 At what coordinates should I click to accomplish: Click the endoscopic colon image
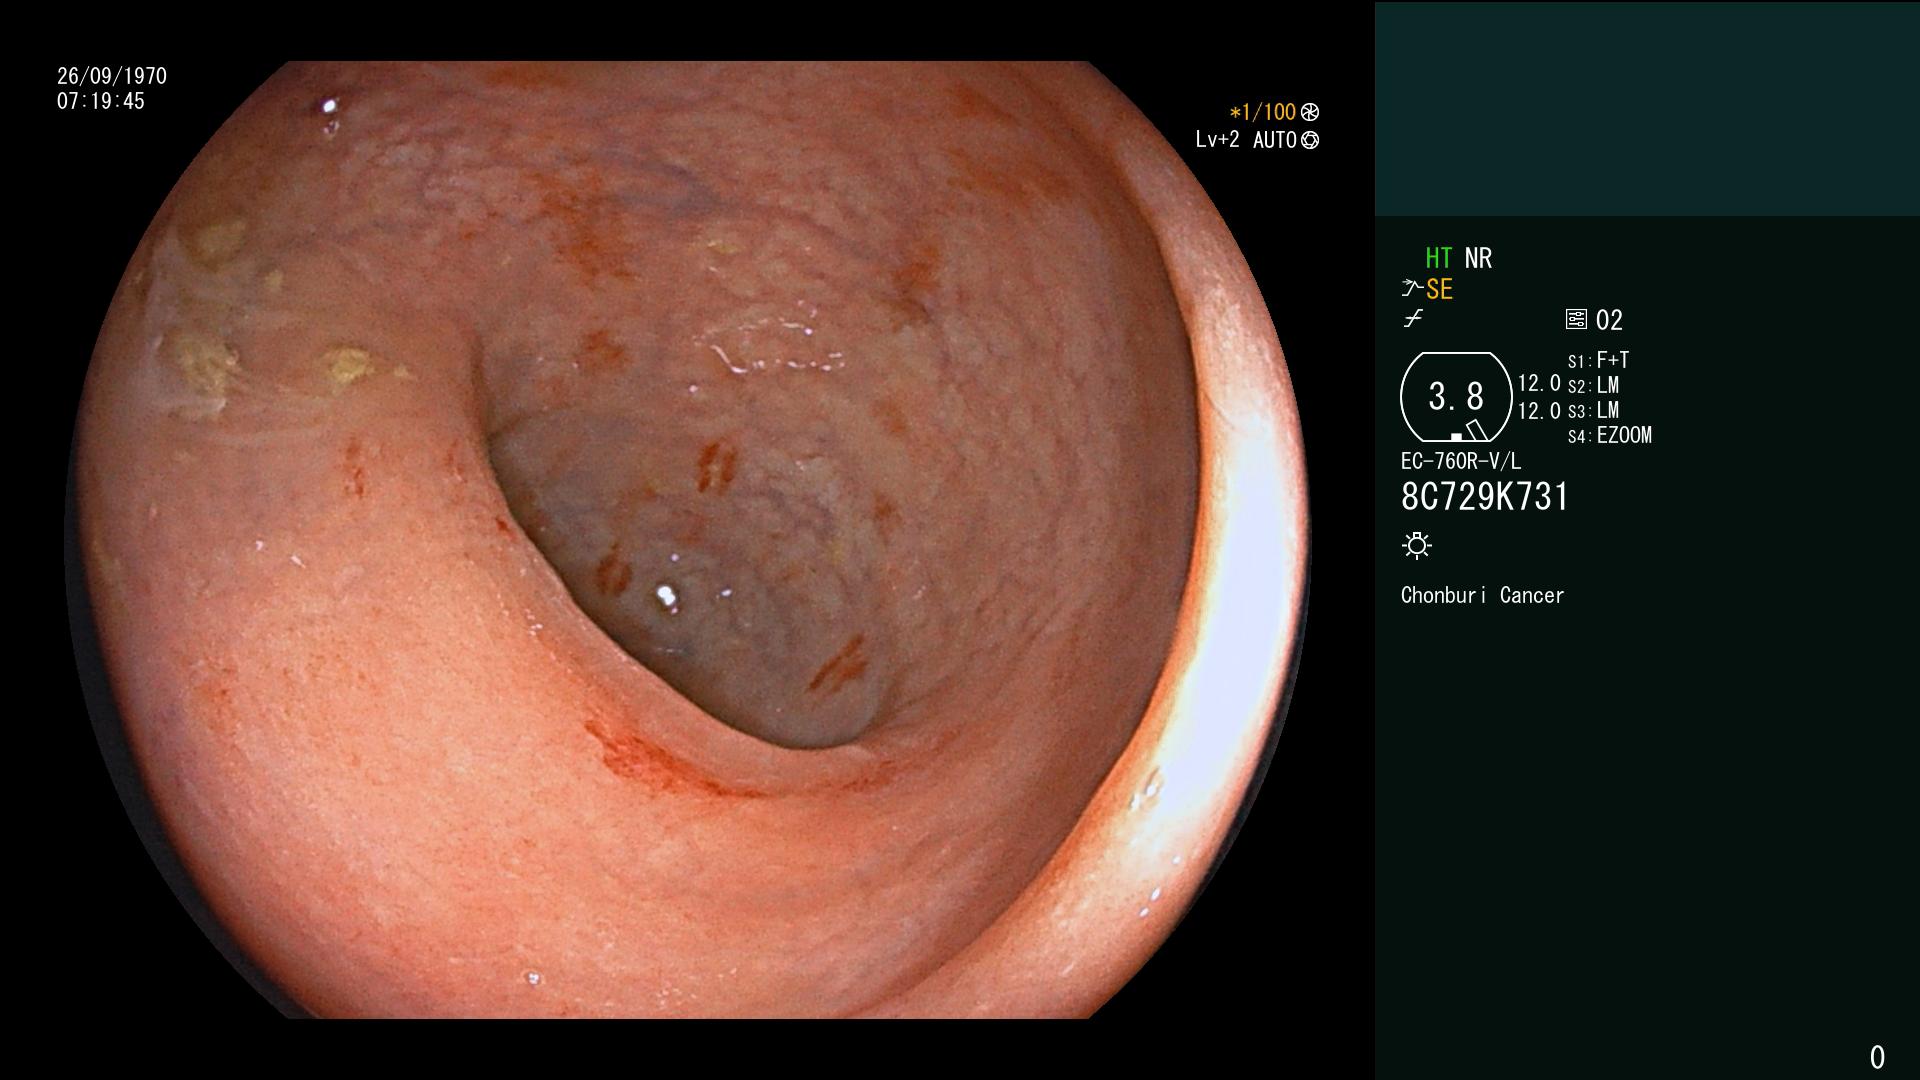pyautogui.click(x=687, y=540)
